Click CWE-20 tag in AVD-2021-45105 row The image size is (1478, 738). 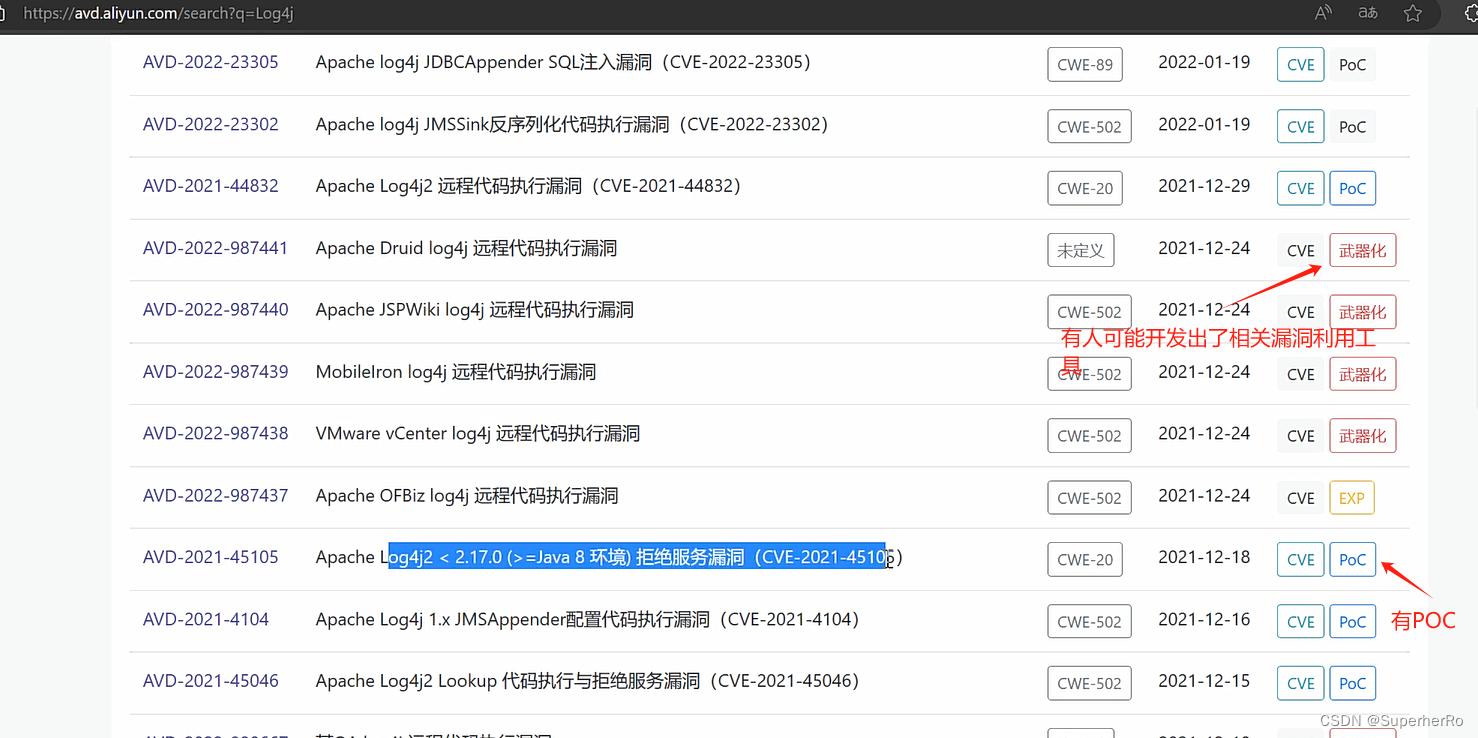coord(1085,560)
